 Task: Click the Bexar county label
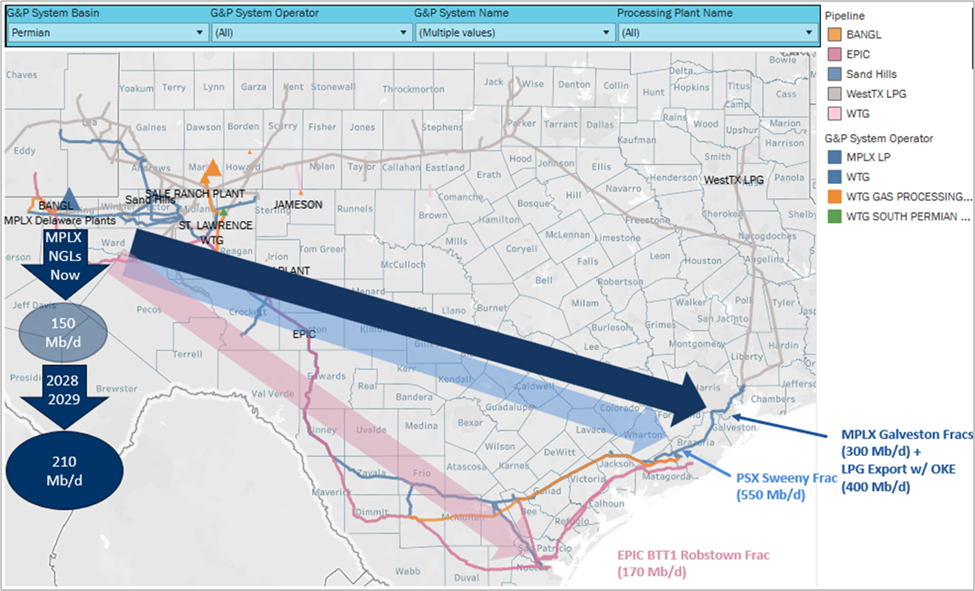click(x=470, y=422)
